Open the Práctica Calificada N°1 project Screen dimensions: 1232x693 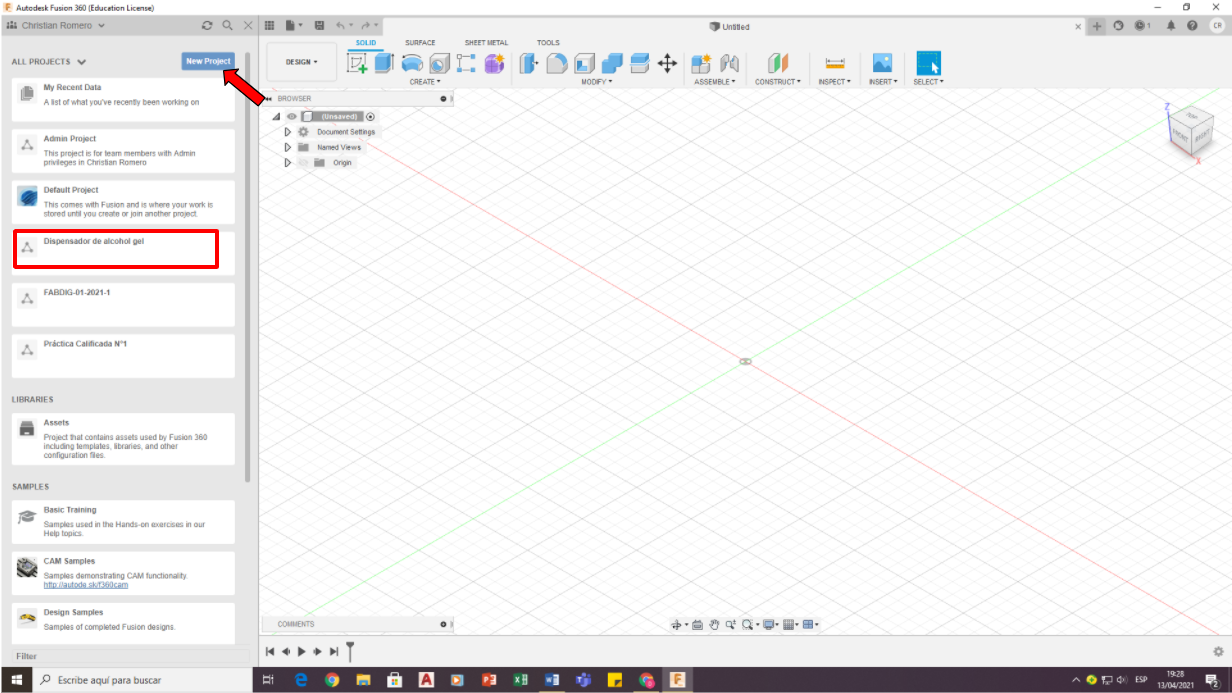[125, 356]
